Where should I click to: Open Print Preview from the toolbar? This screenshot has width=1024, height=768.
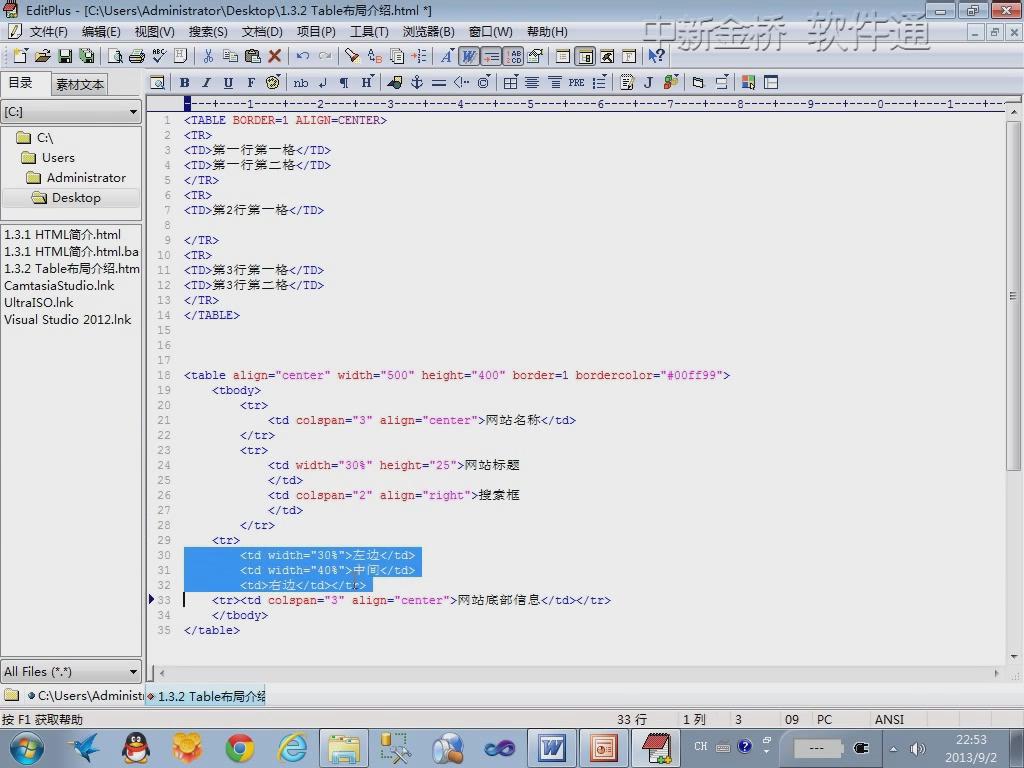(x=115, y=56)
